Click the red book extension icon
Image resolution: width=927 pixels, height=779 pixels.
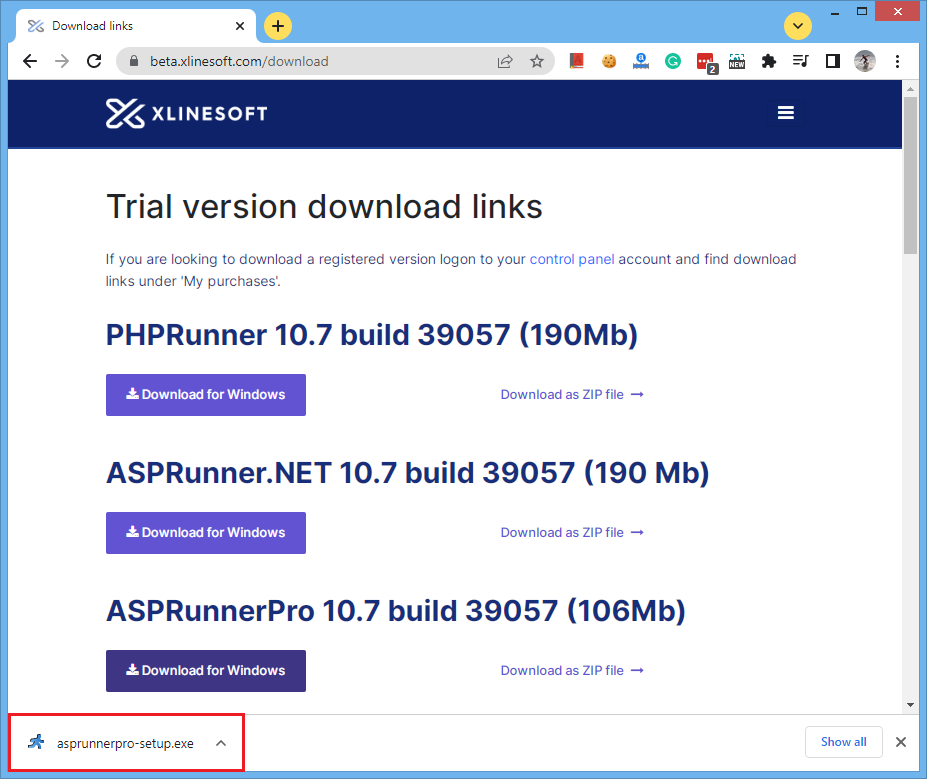click(576, 61)
